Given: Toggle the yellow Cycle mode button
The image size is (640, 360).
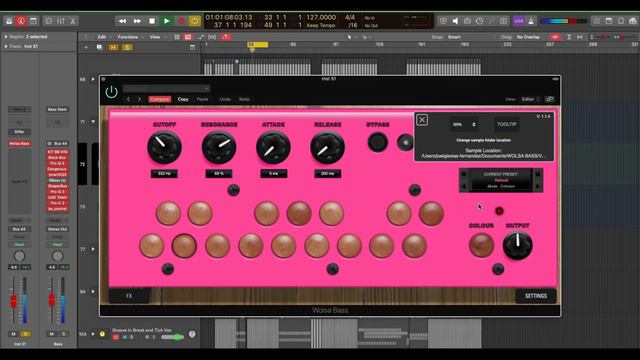Looking at the screenshot, I should (x=195, y=21).
